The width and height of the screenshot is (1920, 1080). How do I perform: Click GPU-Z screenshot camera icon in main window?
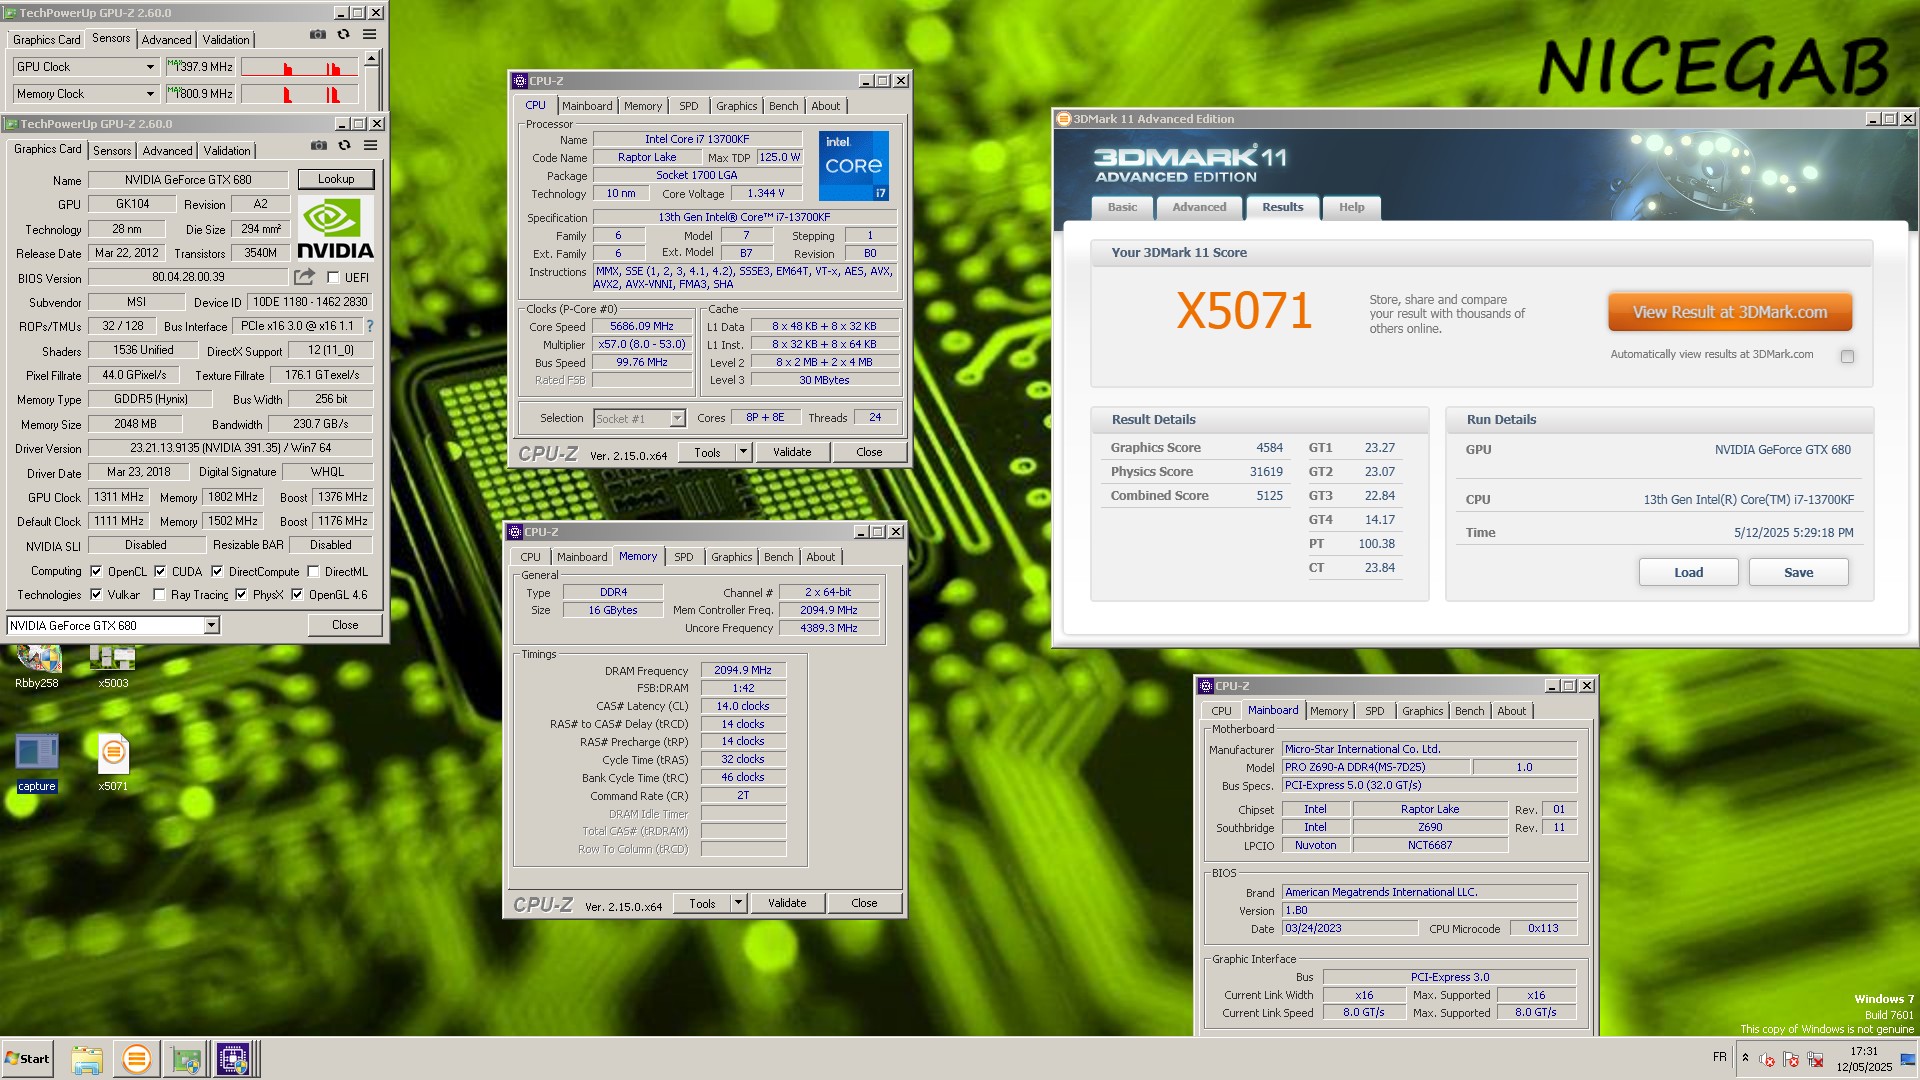tap(319, 145)
